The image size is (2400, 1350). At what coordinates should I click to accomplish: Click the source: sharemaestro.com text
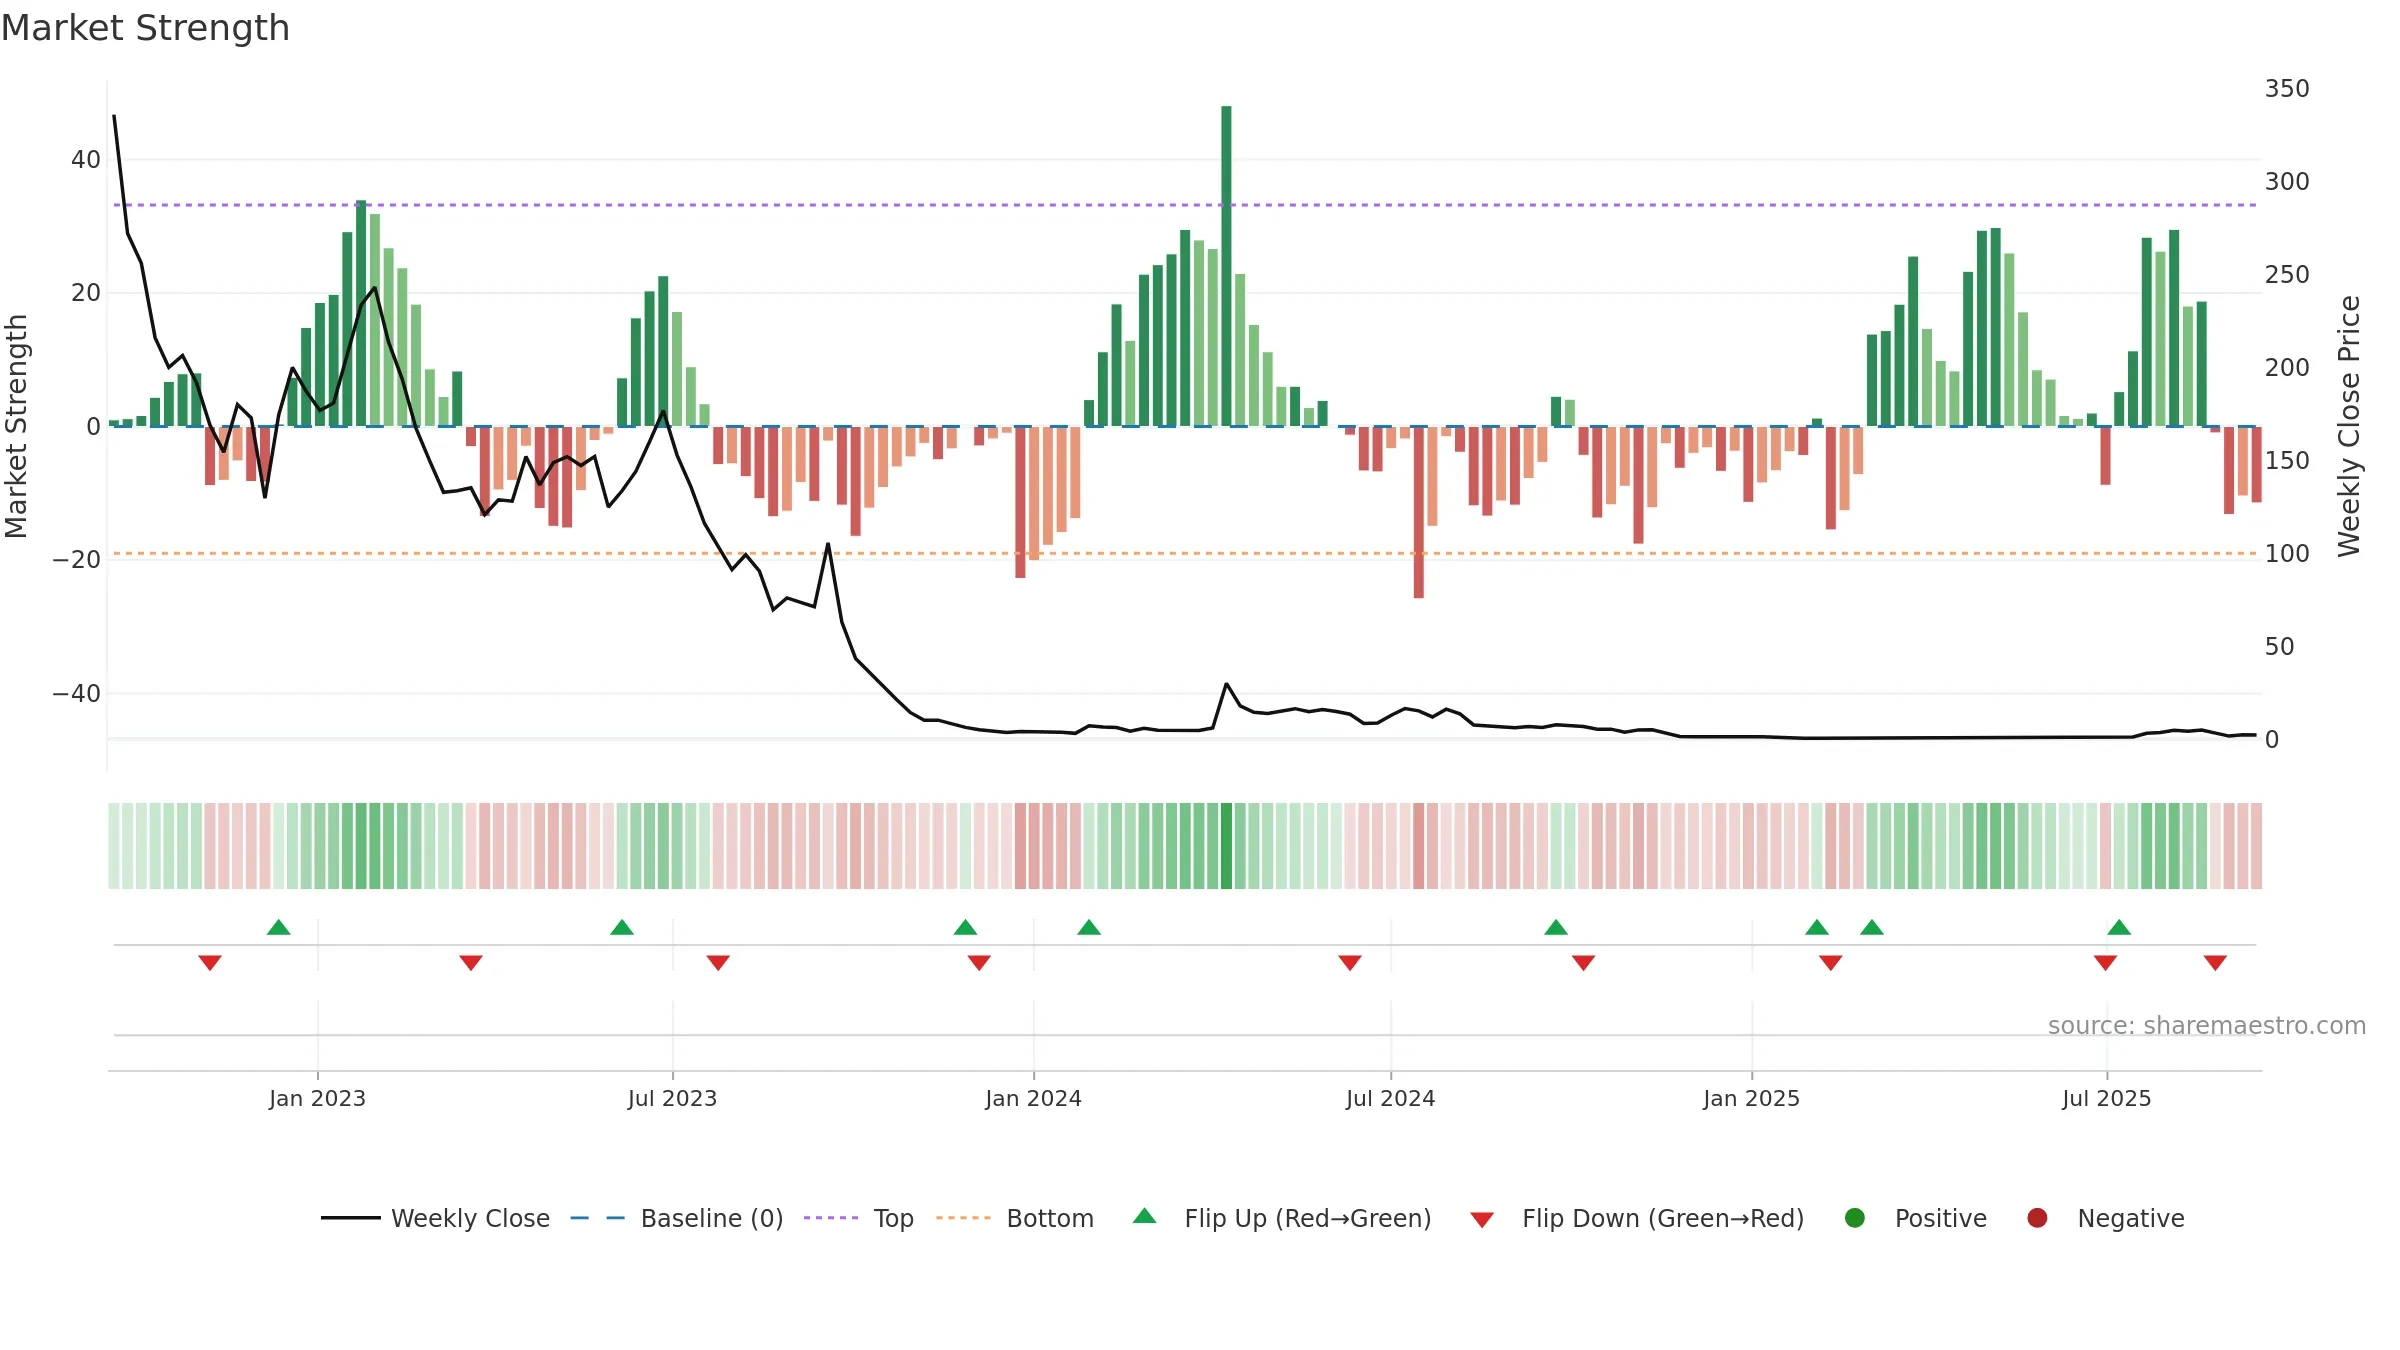[2207, 1026]
